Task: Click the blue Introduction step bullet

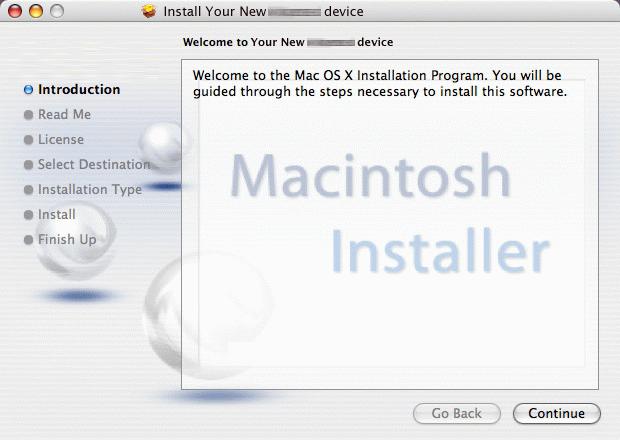Action: point(28,90)
